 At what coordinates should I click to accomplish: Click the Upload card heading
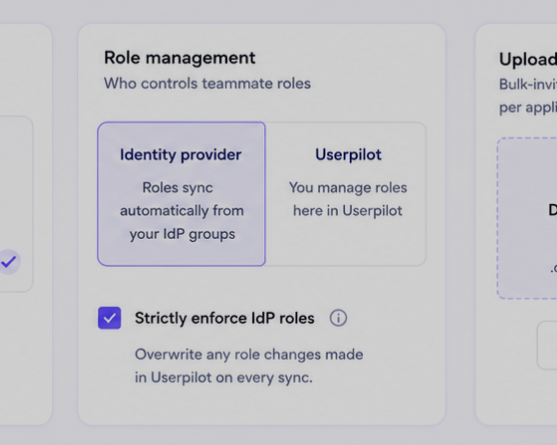(528, 59)
